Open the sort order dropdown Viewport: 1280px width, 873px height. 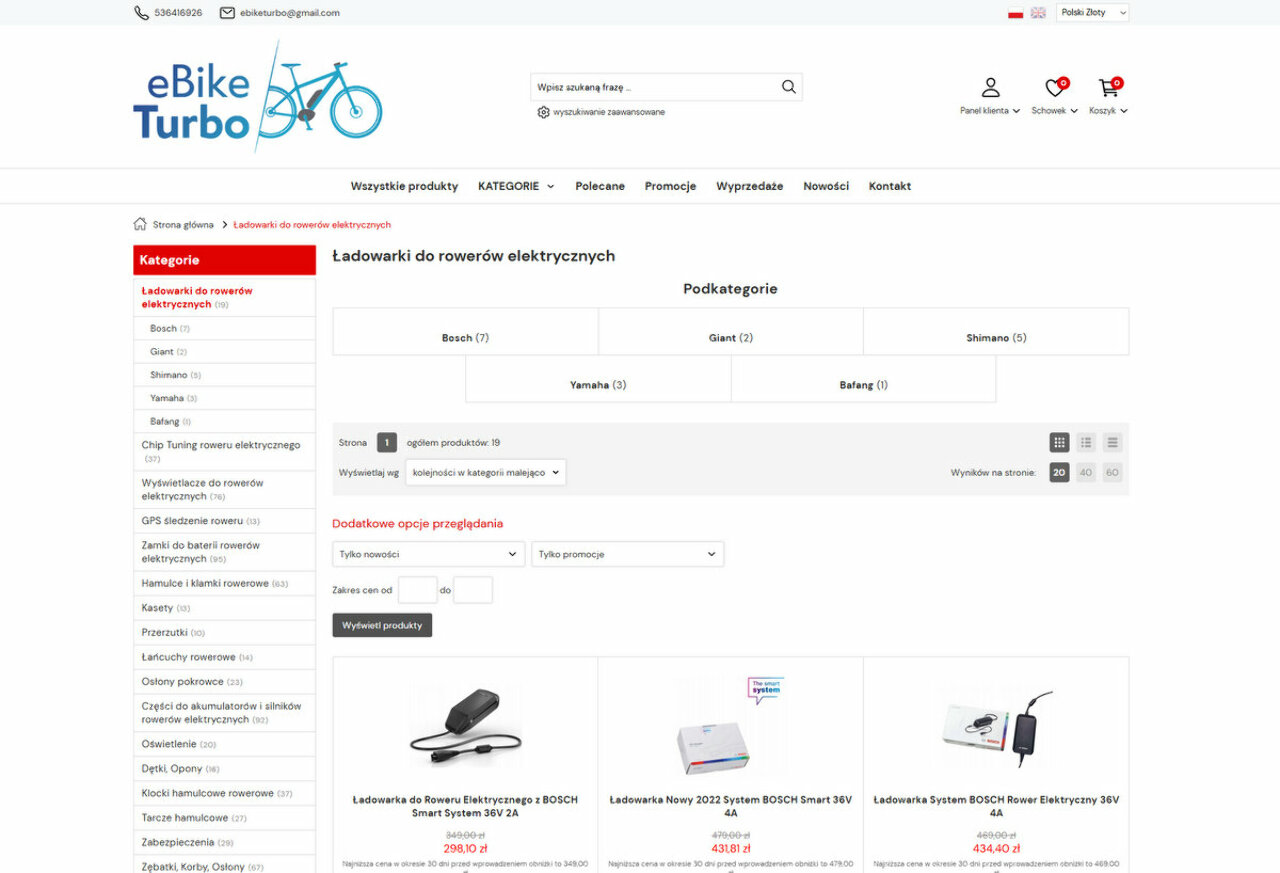[x=485, y=472]
